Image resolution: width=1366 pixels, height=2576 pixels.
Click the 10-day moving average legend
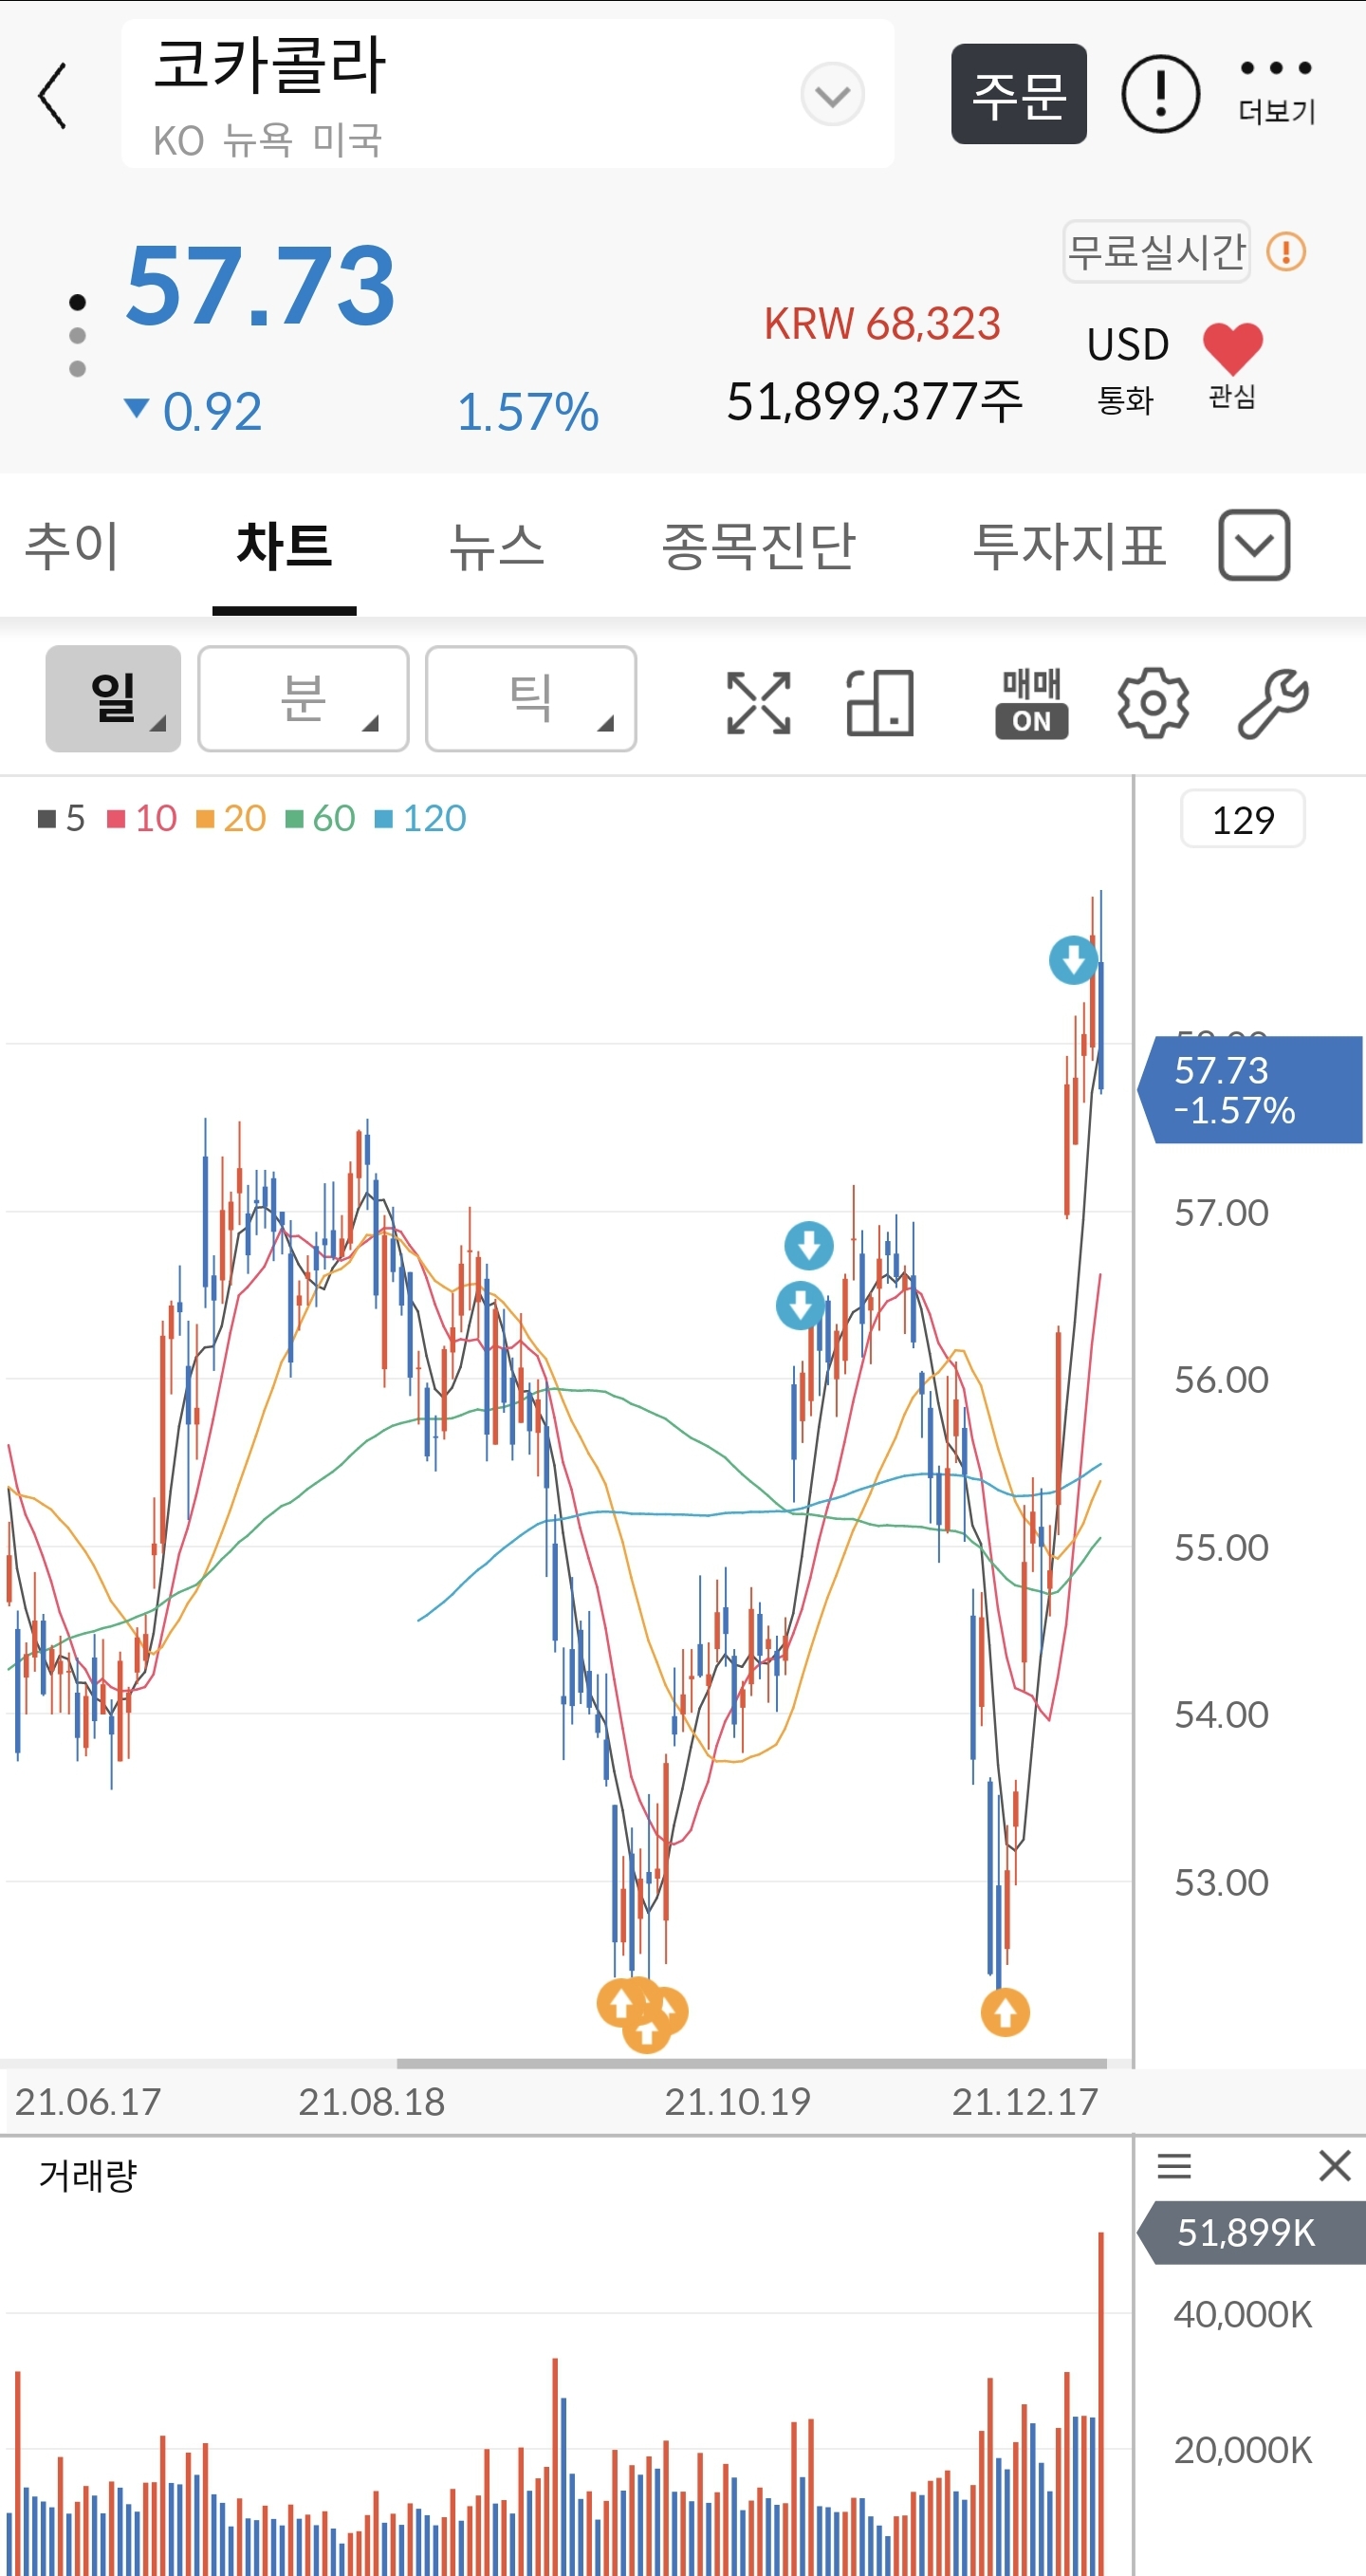[142, 818]
